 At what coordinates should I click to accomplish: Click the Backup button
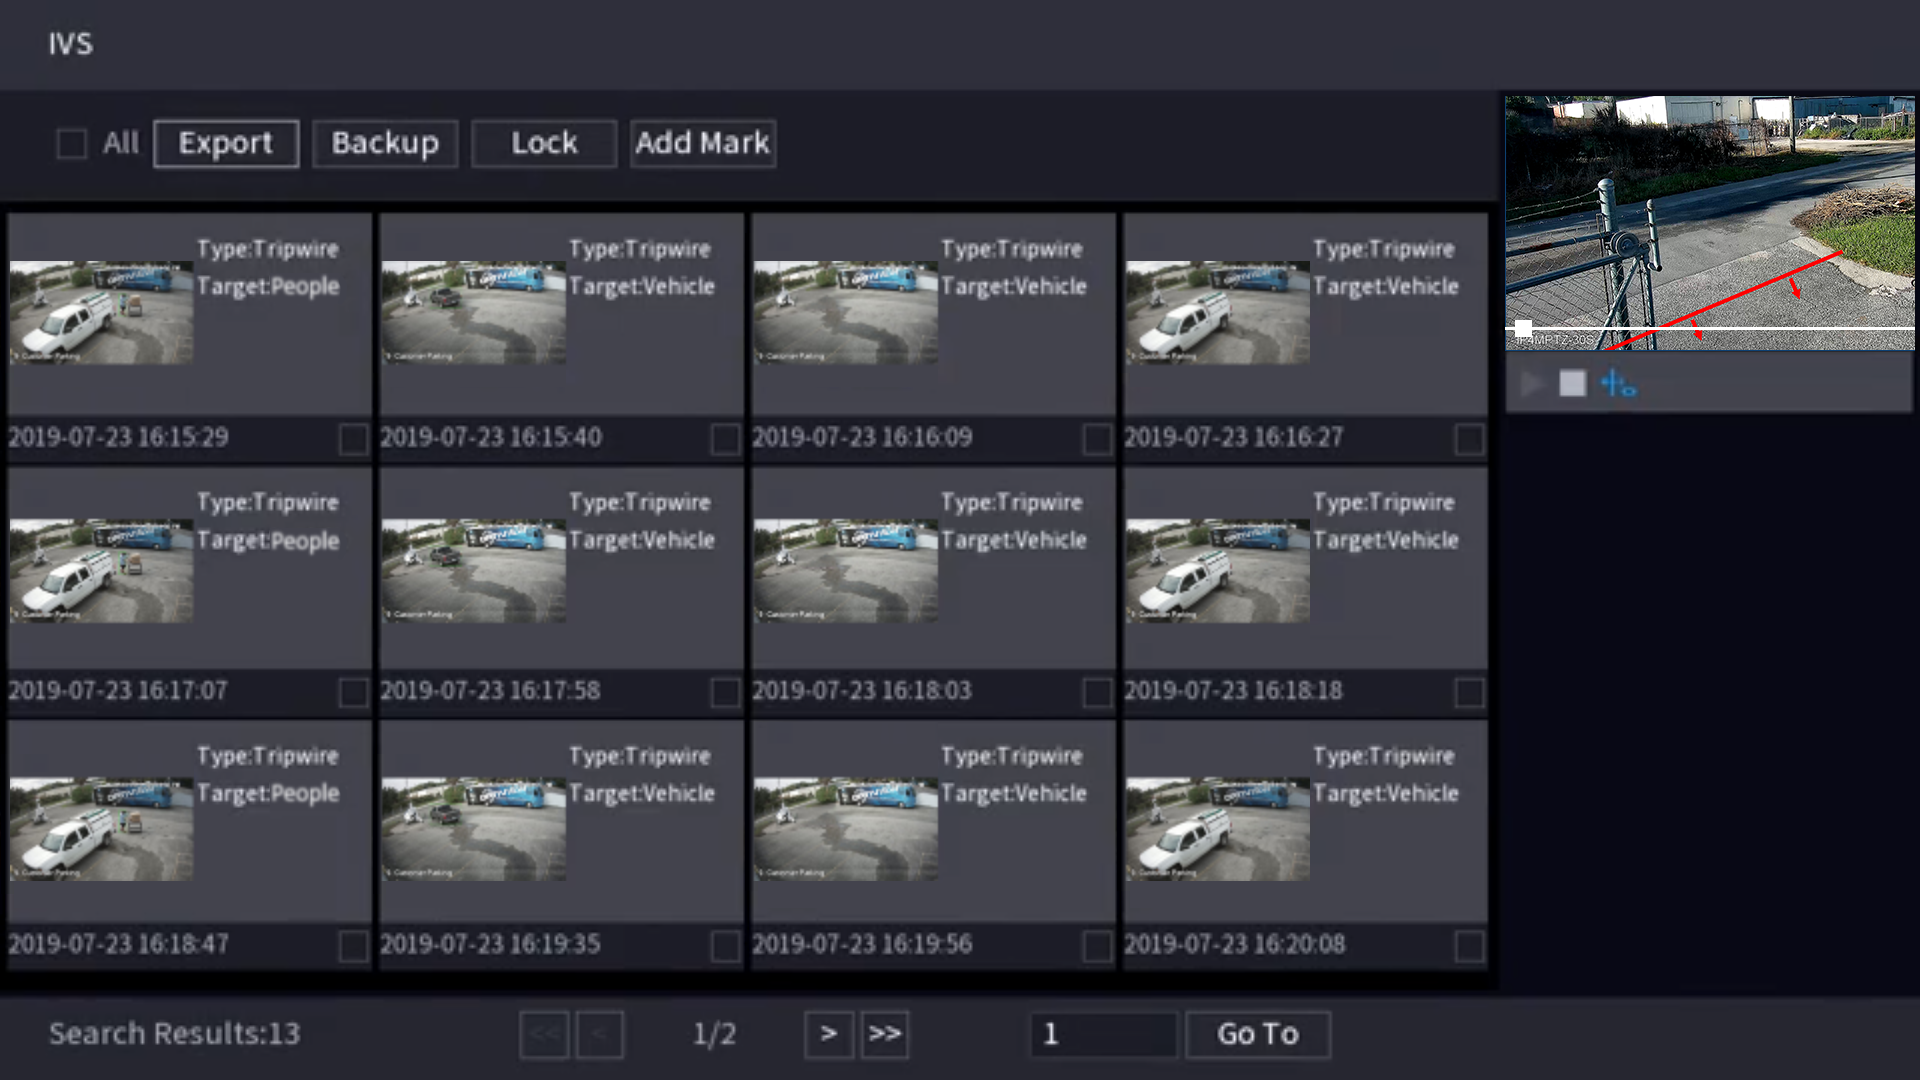pos(385,143)
